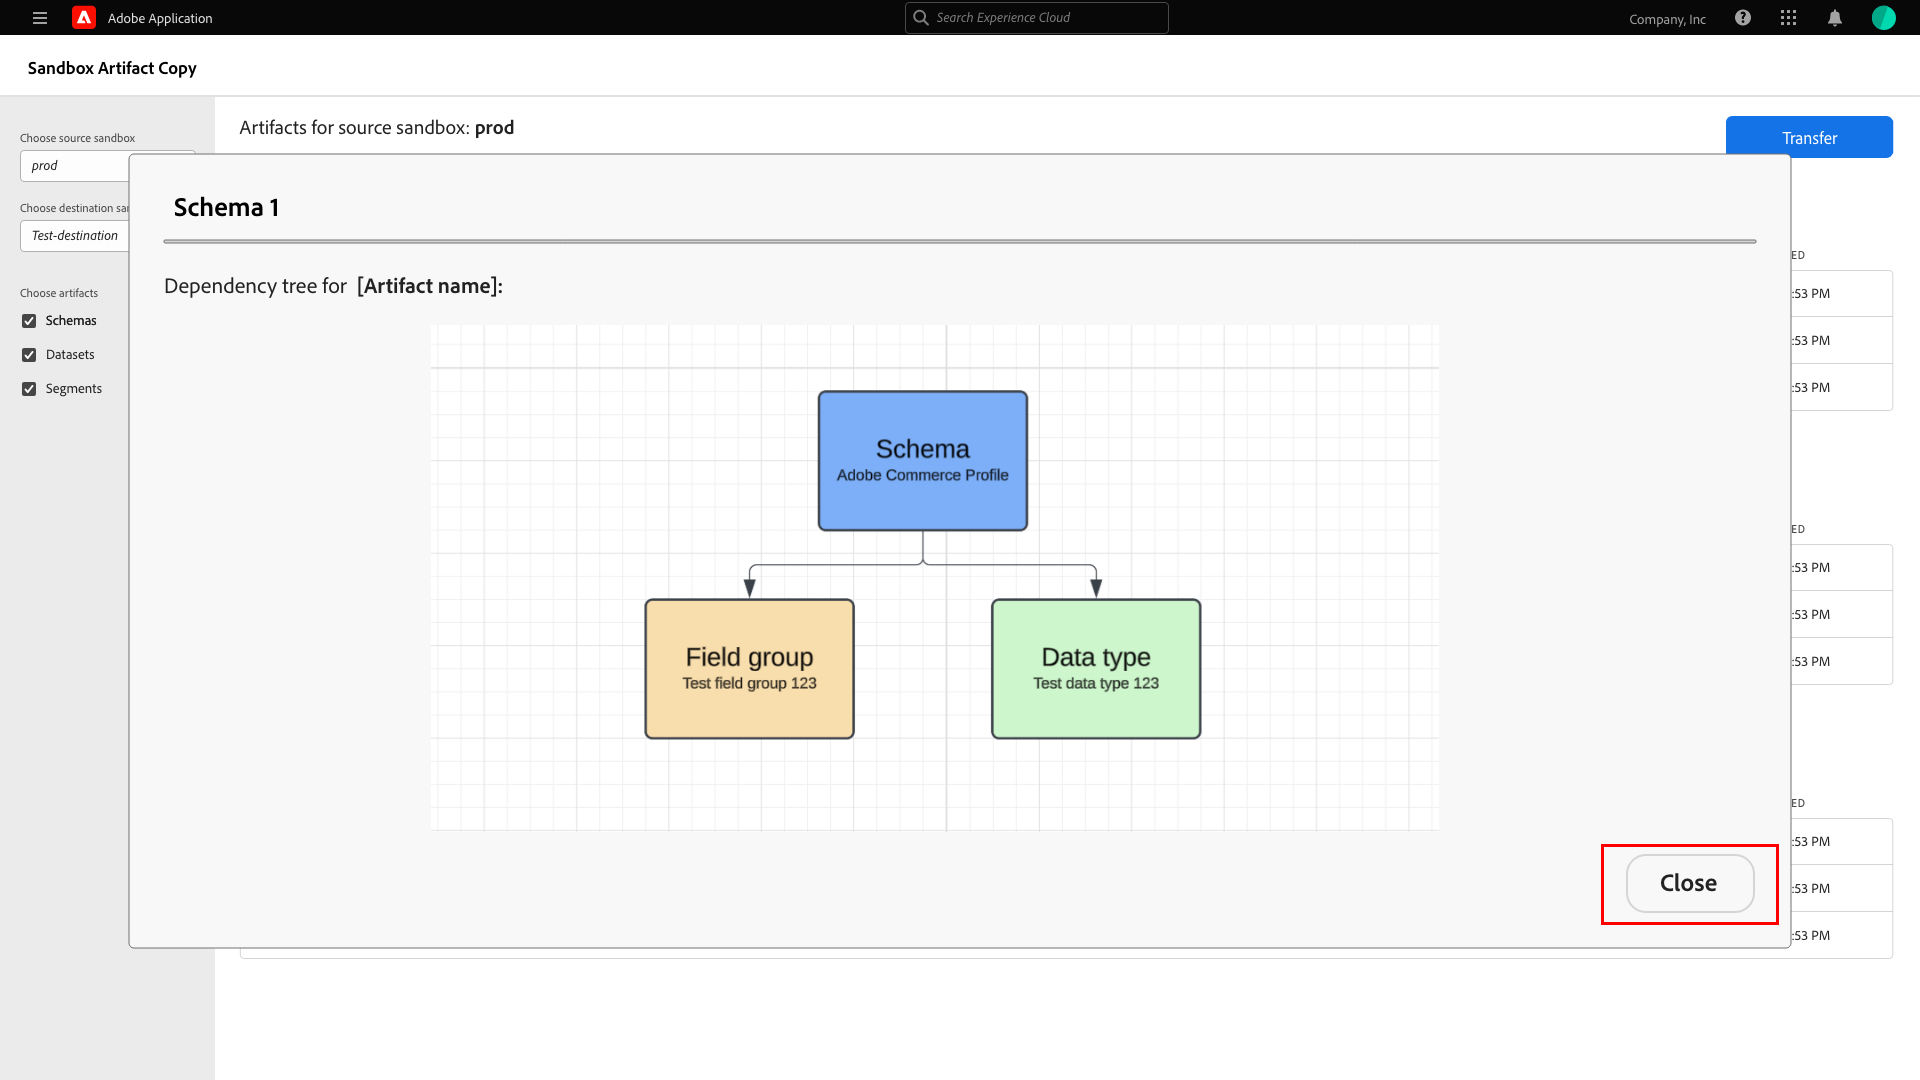Select the blue Schema node
Viewport: 1920px width, 1080px height.
tap(922, 461)
